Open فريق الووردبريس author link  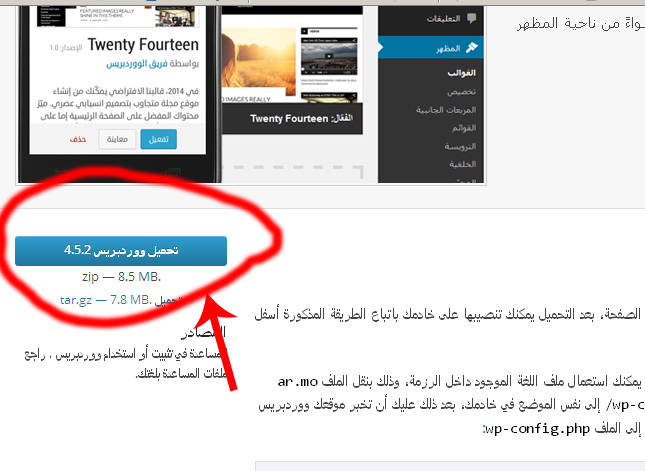pos(137,64)
